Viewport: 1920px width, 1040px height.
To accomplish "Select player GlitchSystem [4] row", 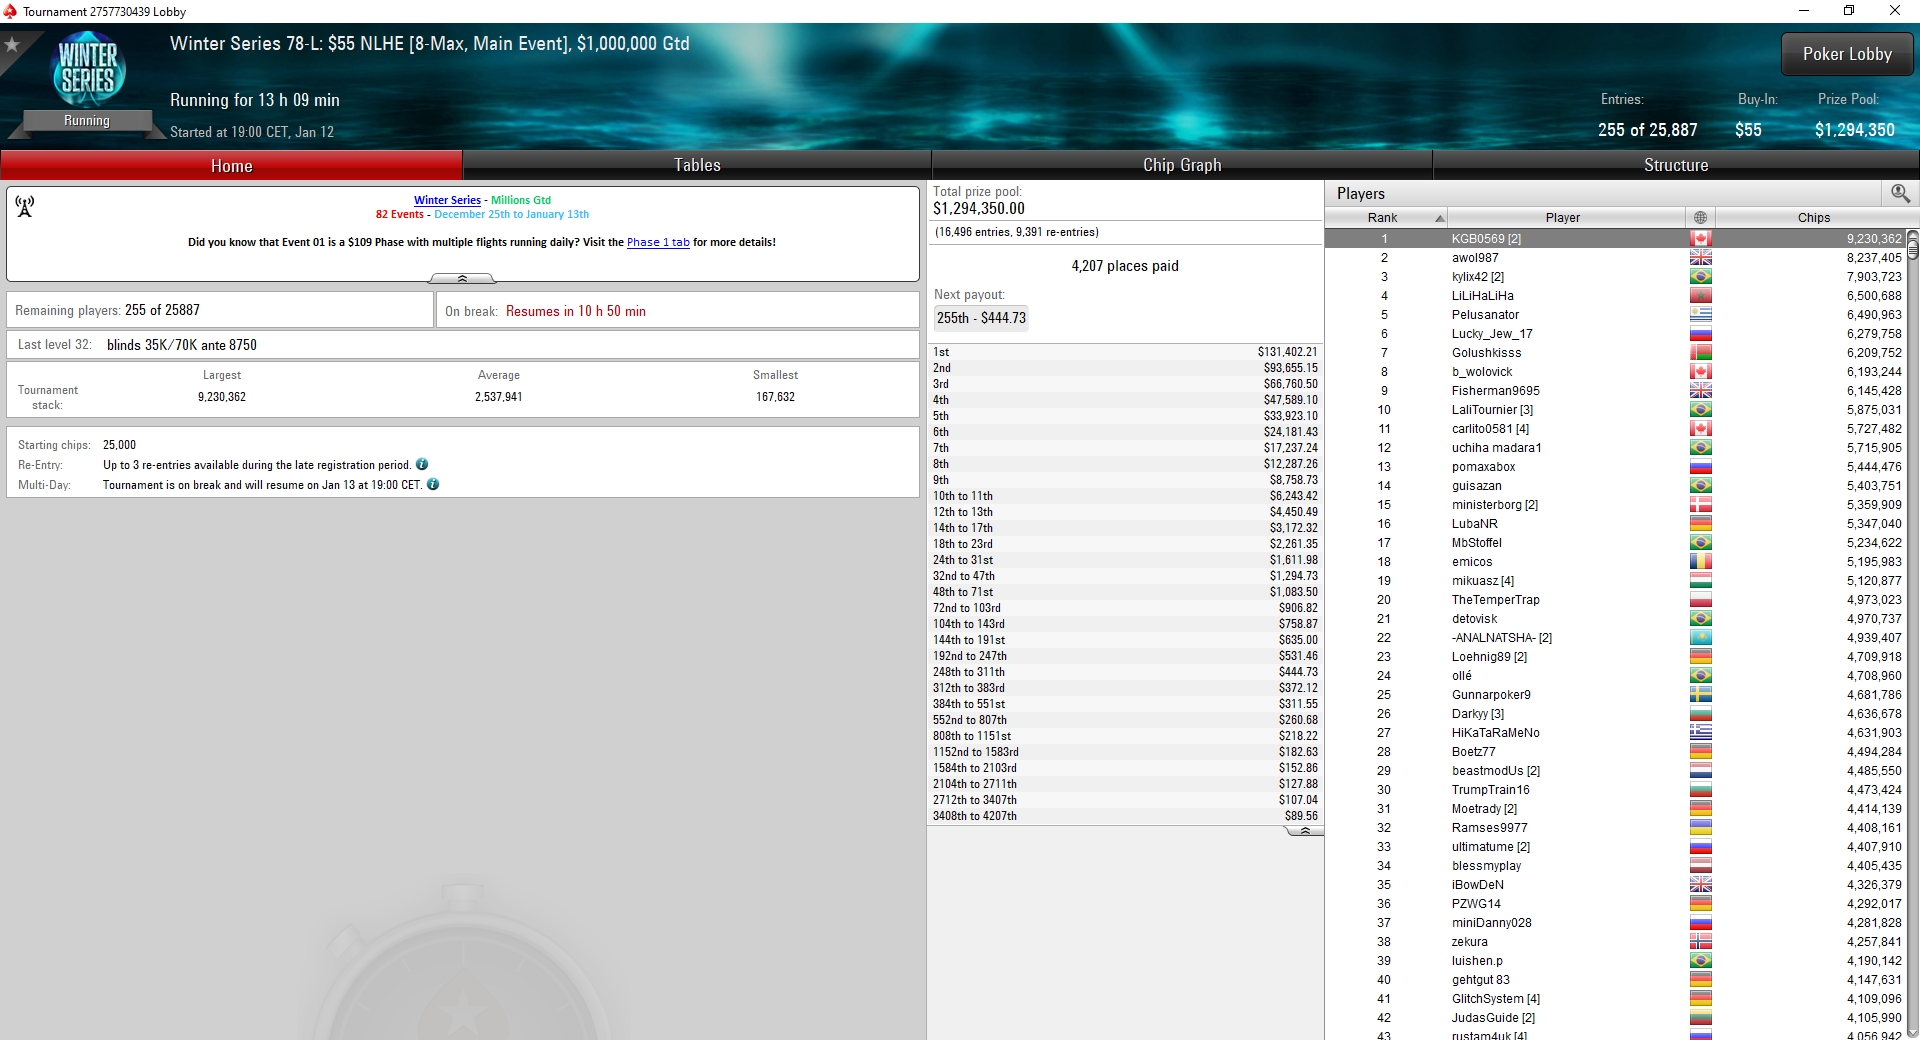I will coord(1615,999).
